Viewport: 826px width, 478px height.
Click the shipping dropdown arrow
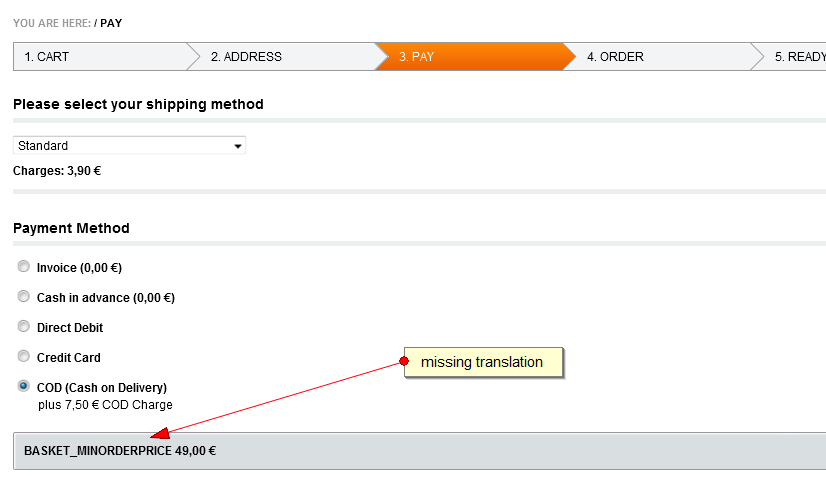pos(238,146)
